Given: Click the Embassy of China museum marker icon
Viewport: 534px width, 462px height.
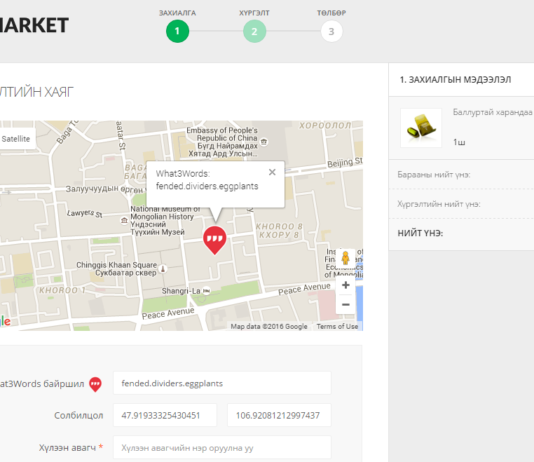Looking at the screenshot, I should click(x=264, y=142).
